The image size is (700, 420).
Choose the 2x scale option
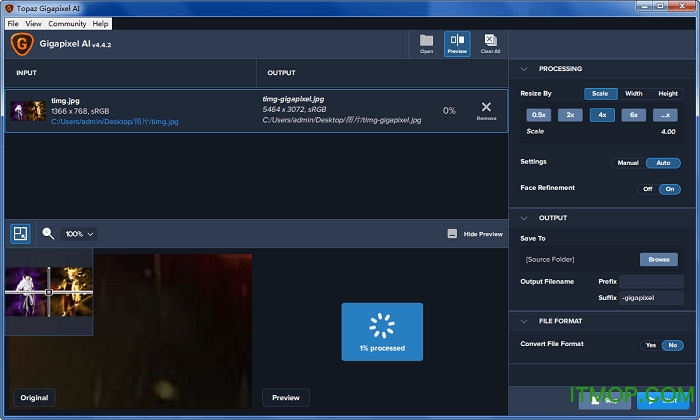point(570,115)
